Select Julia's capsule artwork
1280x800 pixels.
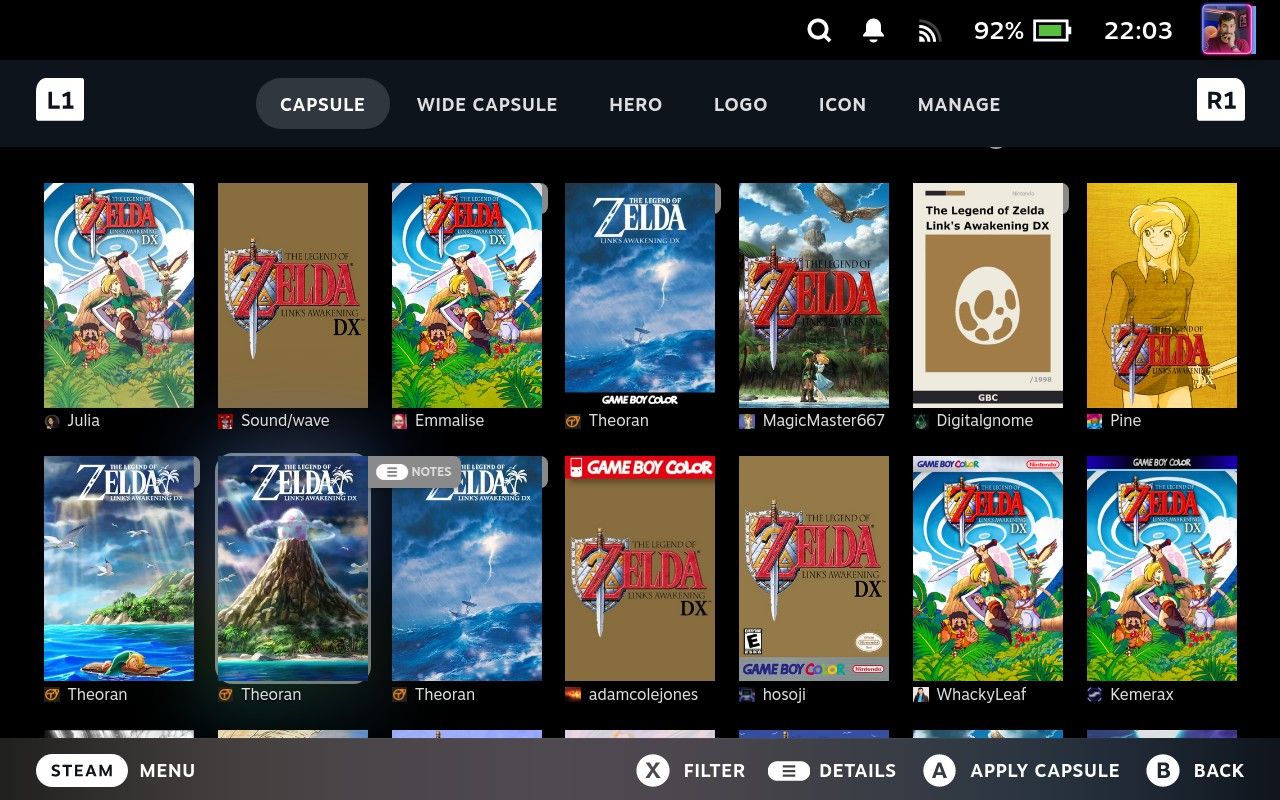(119, 295)
